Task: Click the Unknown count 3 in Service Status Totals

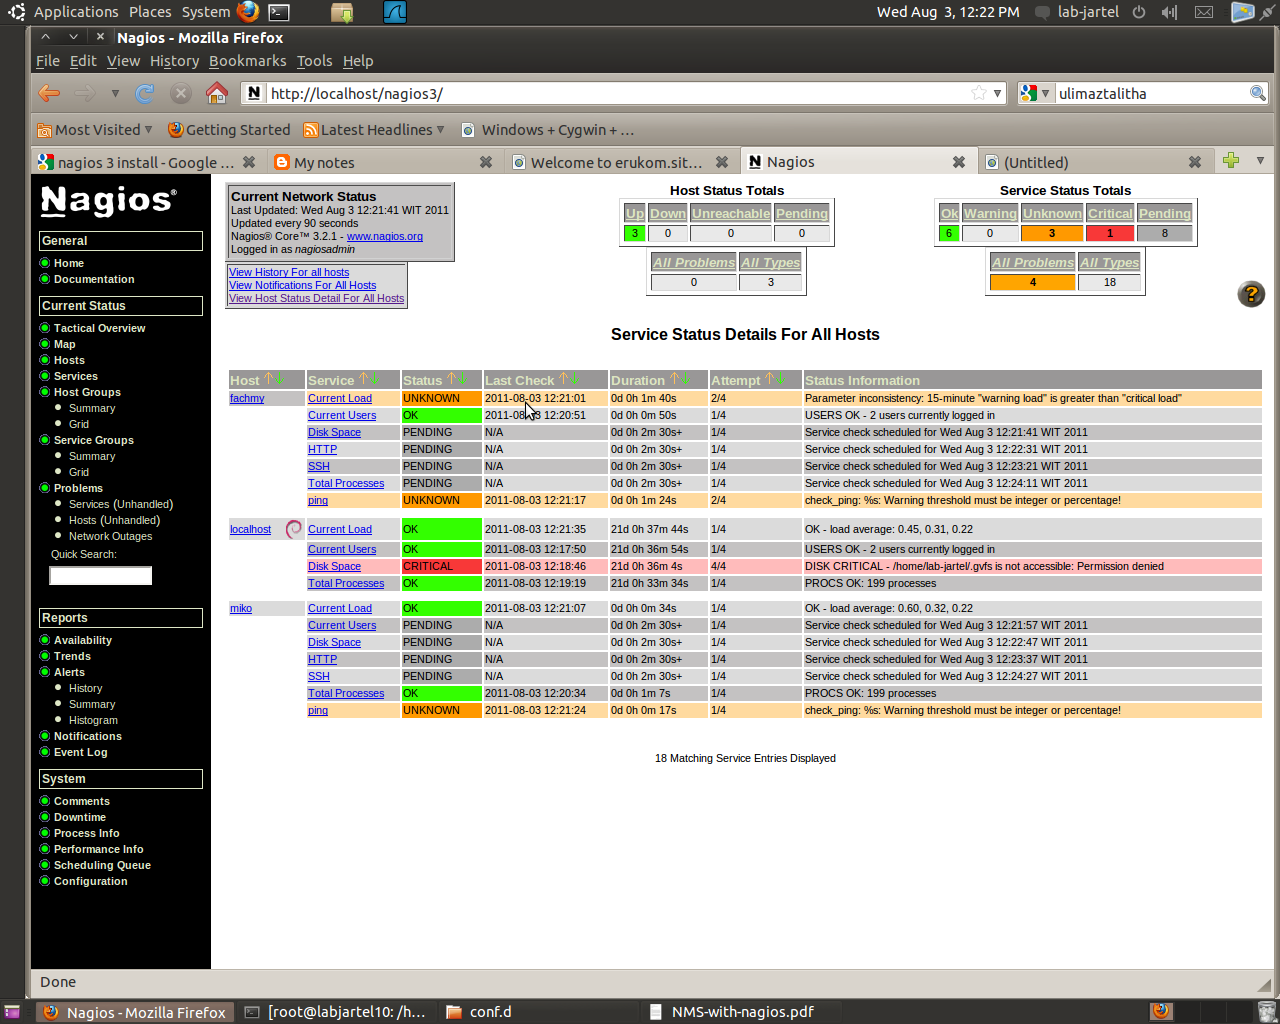Action: coord(1052,233)
